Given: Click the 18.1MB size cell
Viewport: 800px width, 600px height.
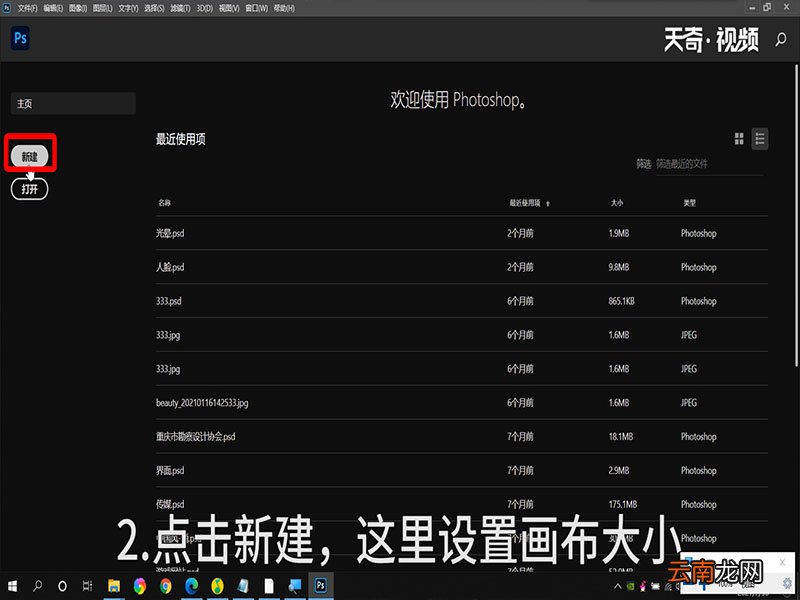Looking at the screenshot, I should 620,437.
